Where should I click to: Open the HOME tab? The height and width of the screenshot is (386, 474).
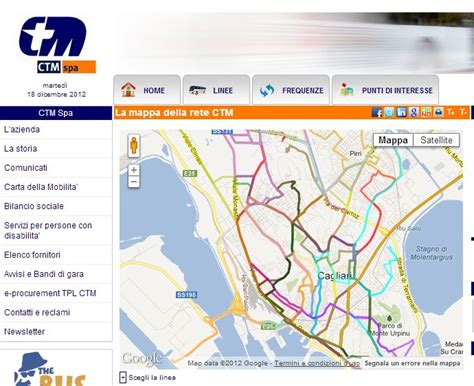tap(147, 90)
